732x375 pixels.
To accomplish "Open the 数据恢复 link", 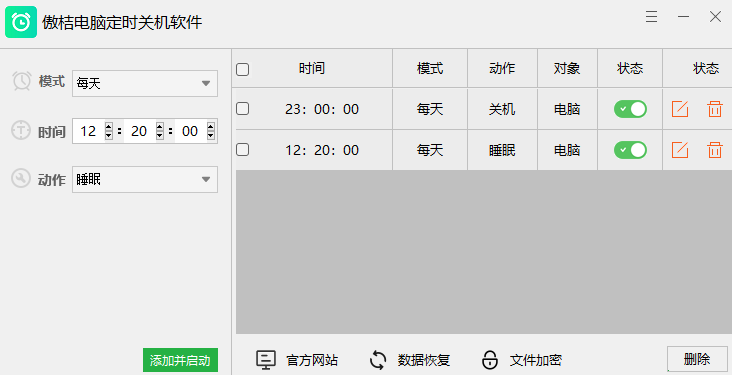I will click(424, 360).
